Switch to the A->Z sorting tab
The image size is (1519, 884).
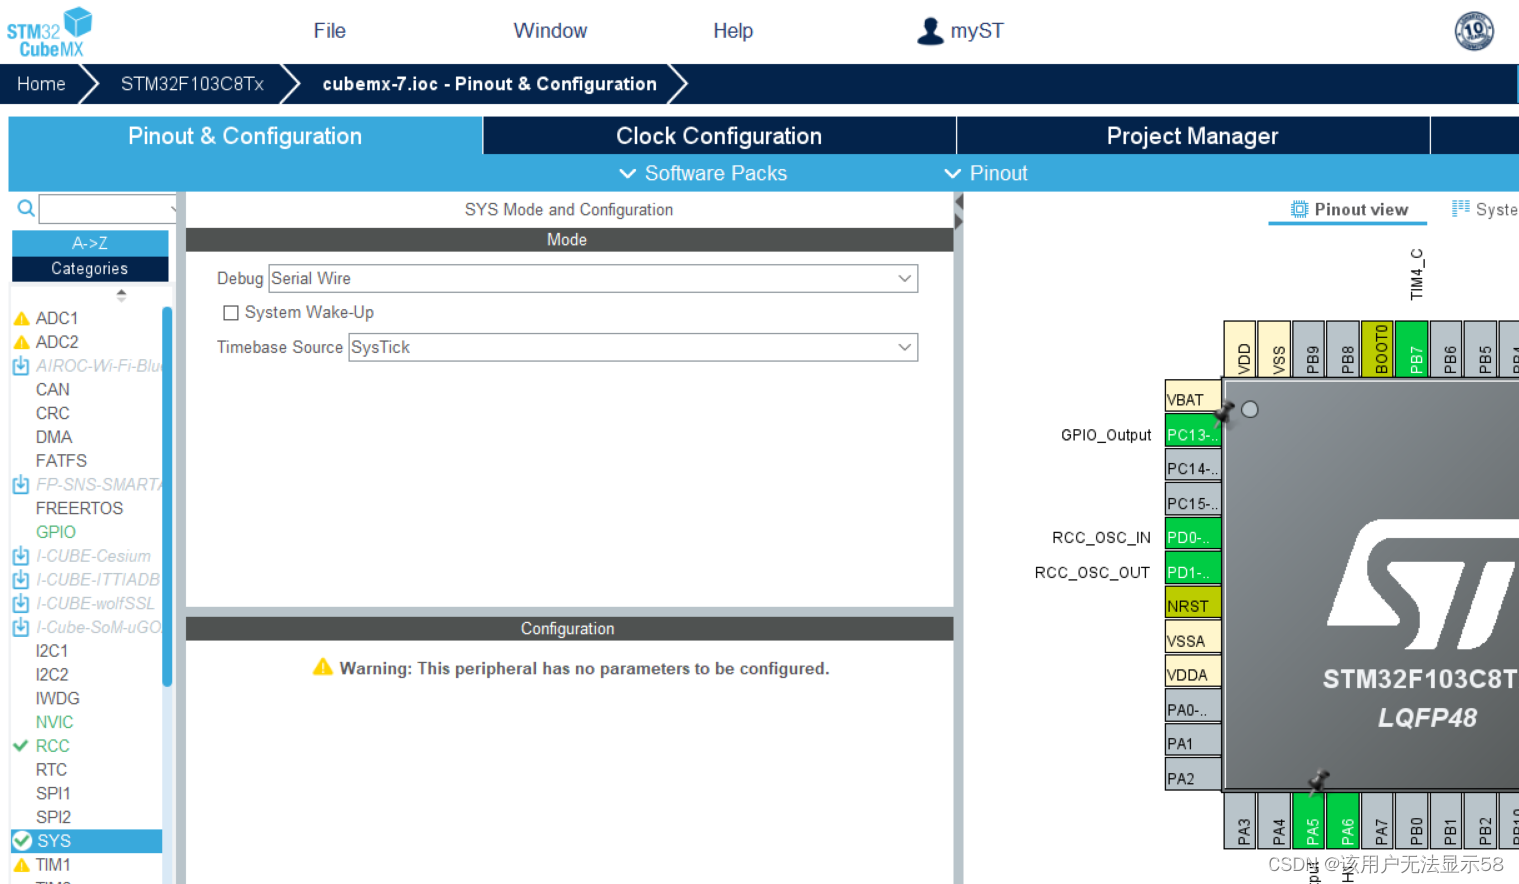point(90,243)
